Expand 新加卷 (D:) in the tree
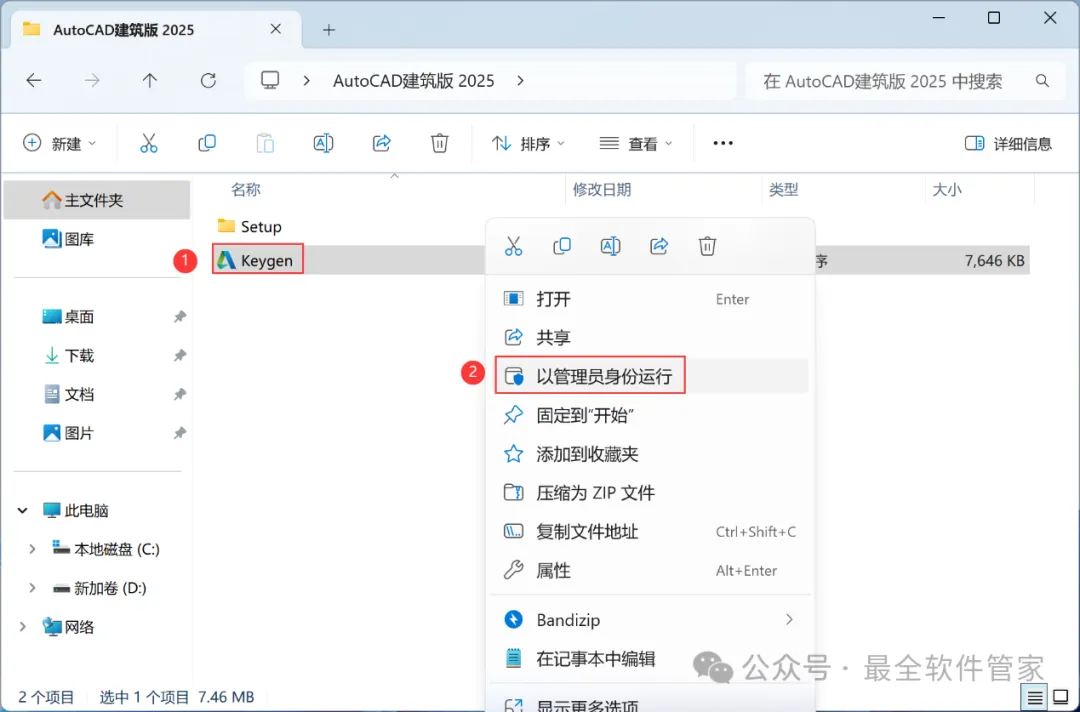Viewport: 1080px width, 712px height. [32, 588]
